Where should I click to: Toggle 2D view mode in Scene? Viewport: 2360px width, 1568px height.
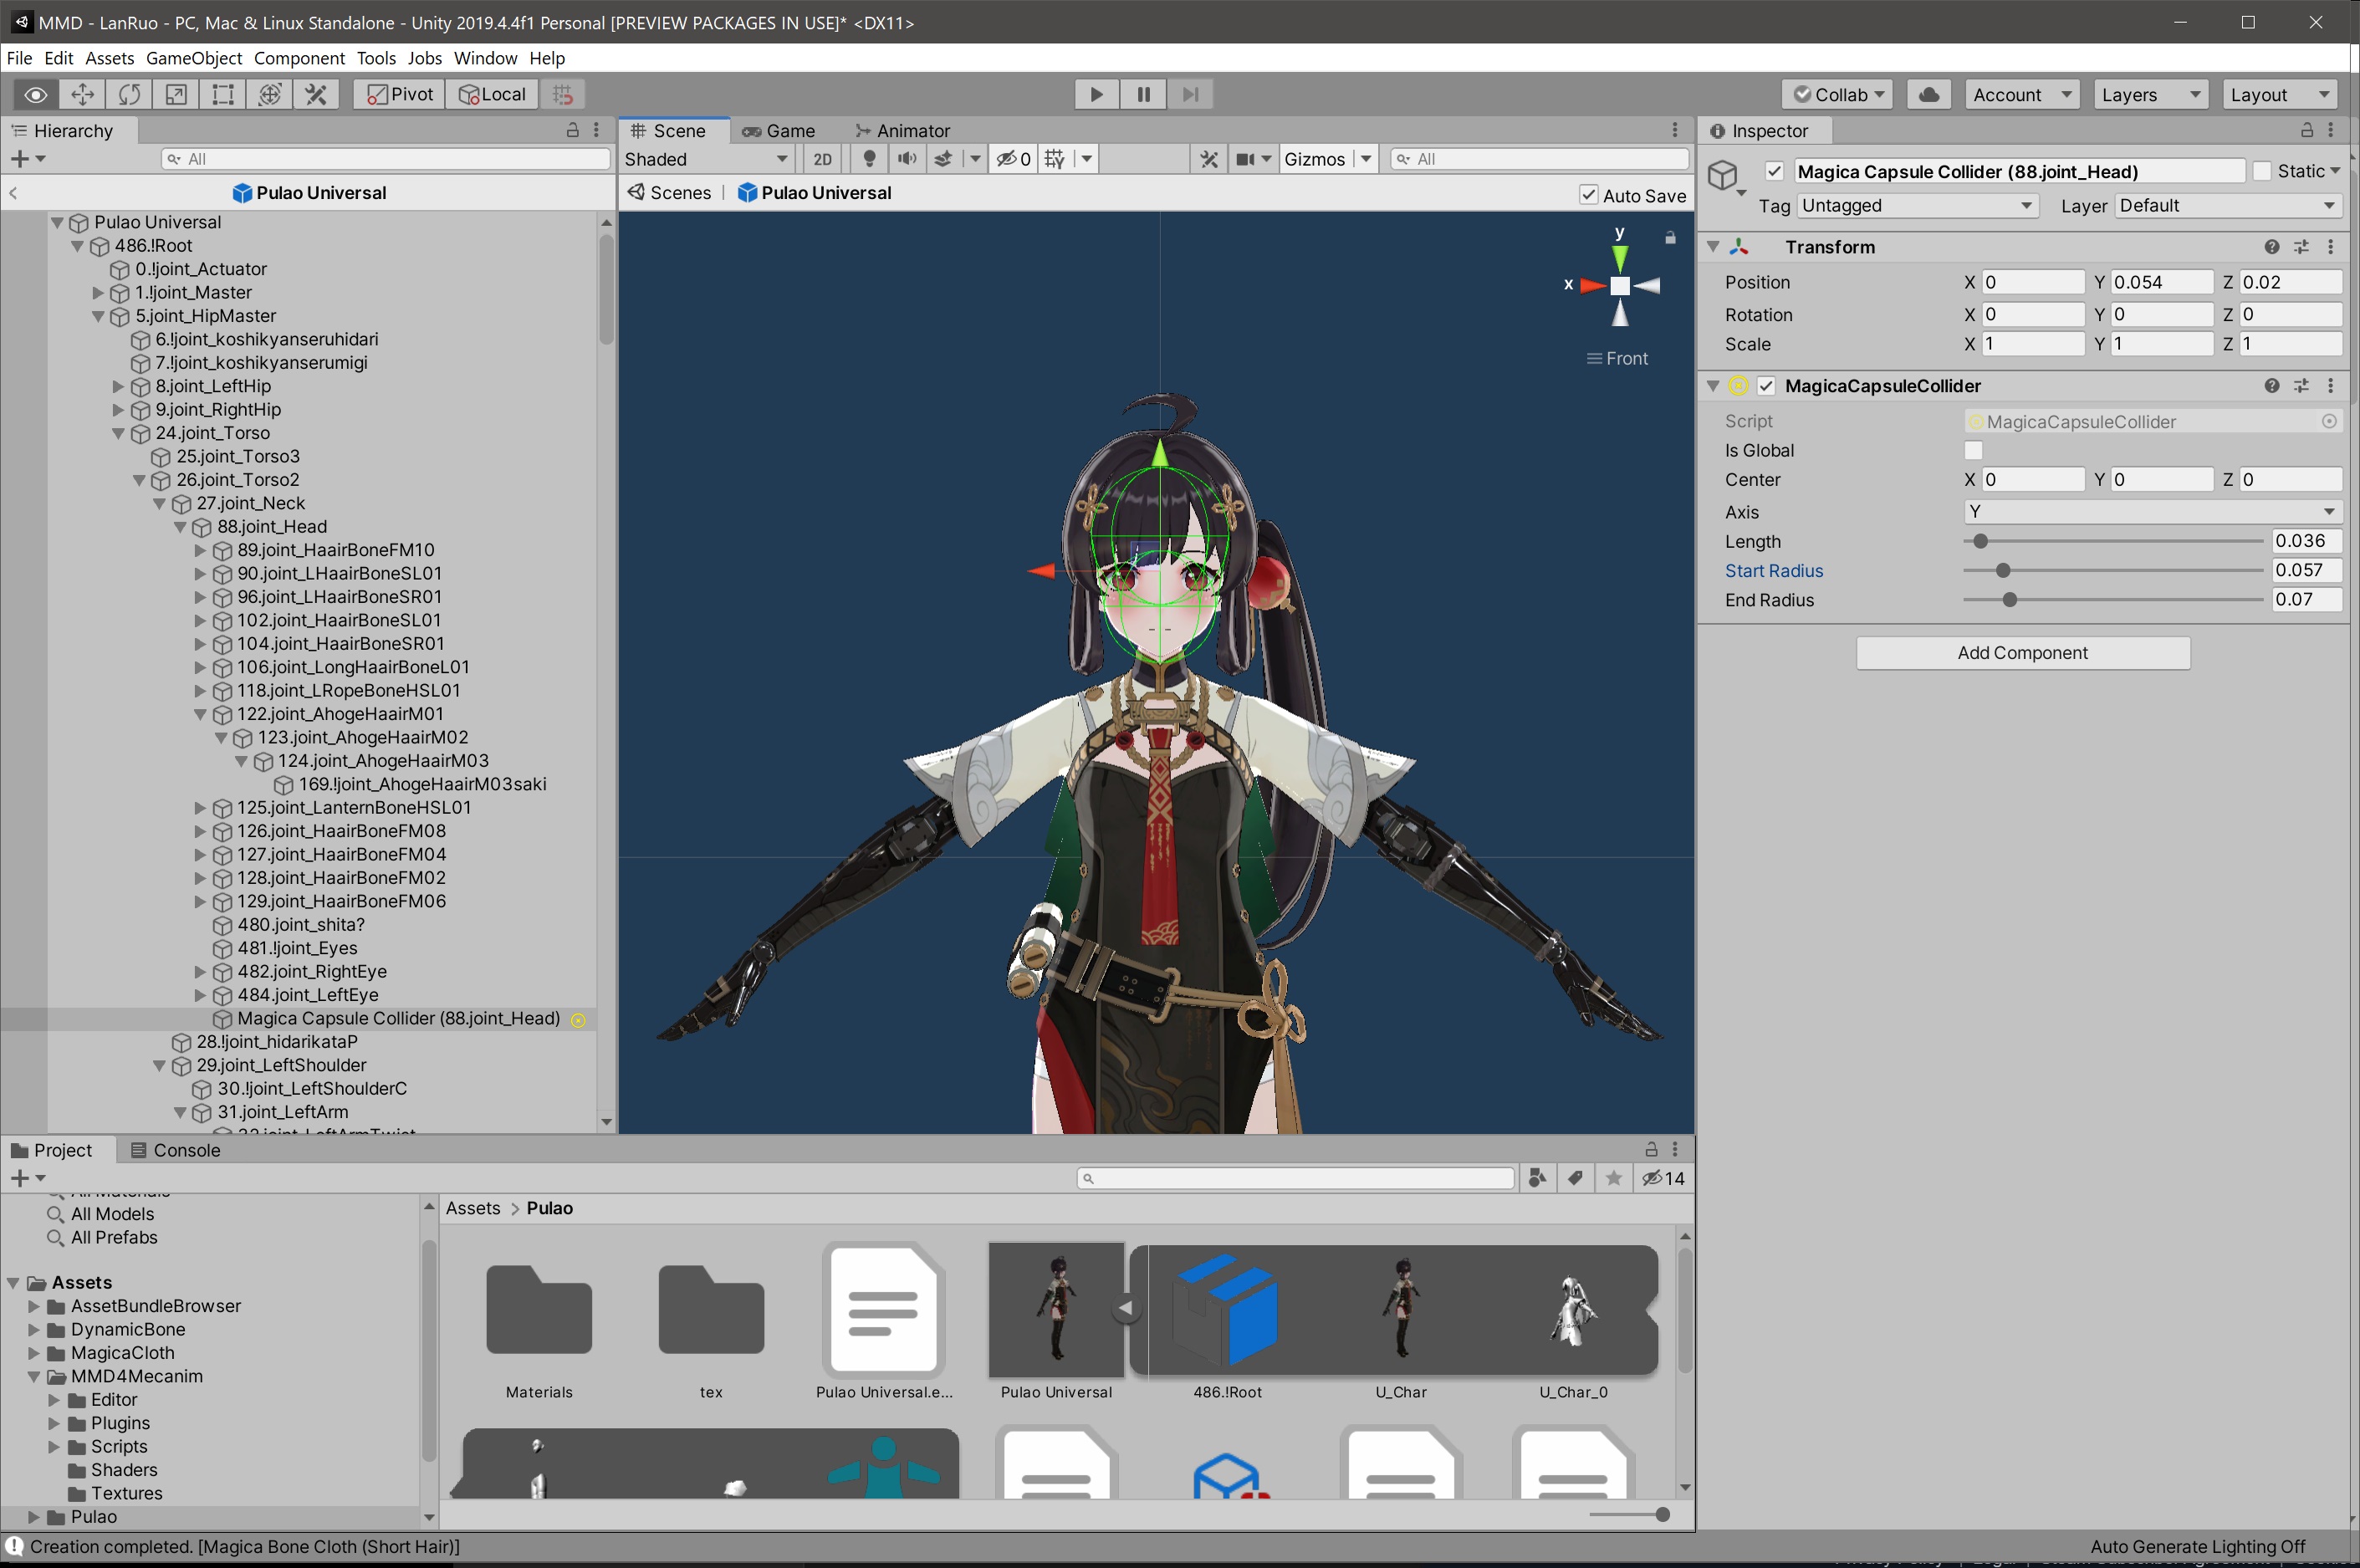point(822,159)
